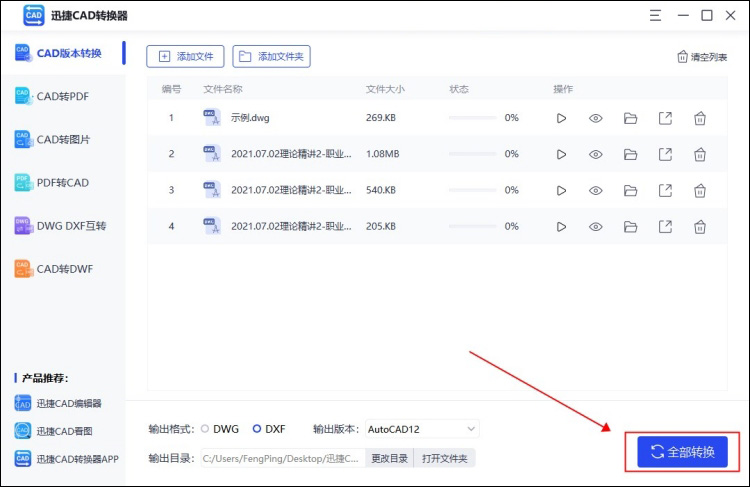Delete the 540.KB file with trash icon

click(700, 191)
